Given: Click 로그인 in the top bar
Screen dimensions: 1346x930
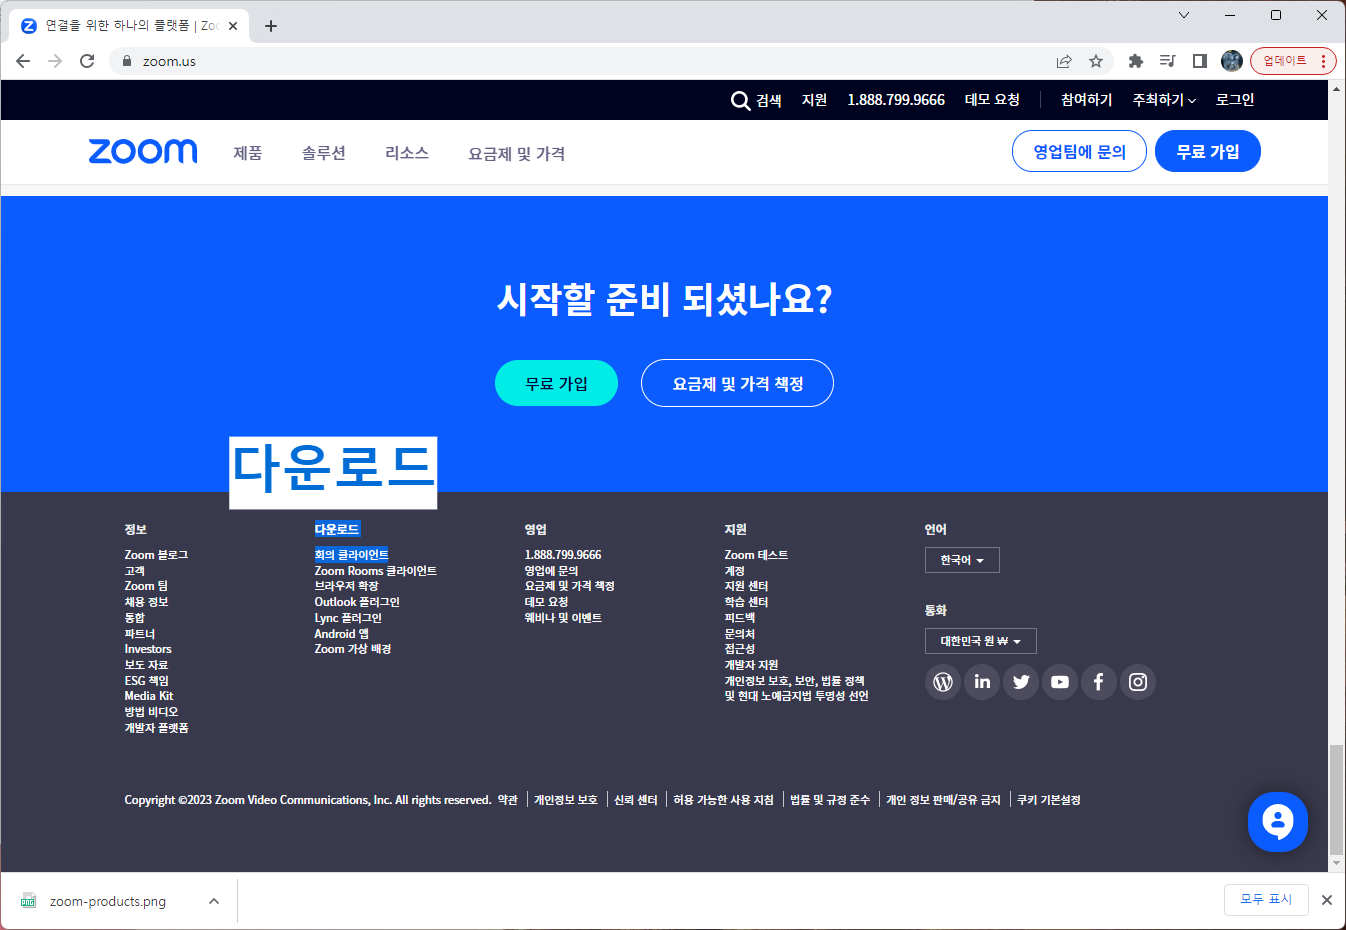Looking at the screenshot, I should pyautogui.click(x=1235, y=100).
